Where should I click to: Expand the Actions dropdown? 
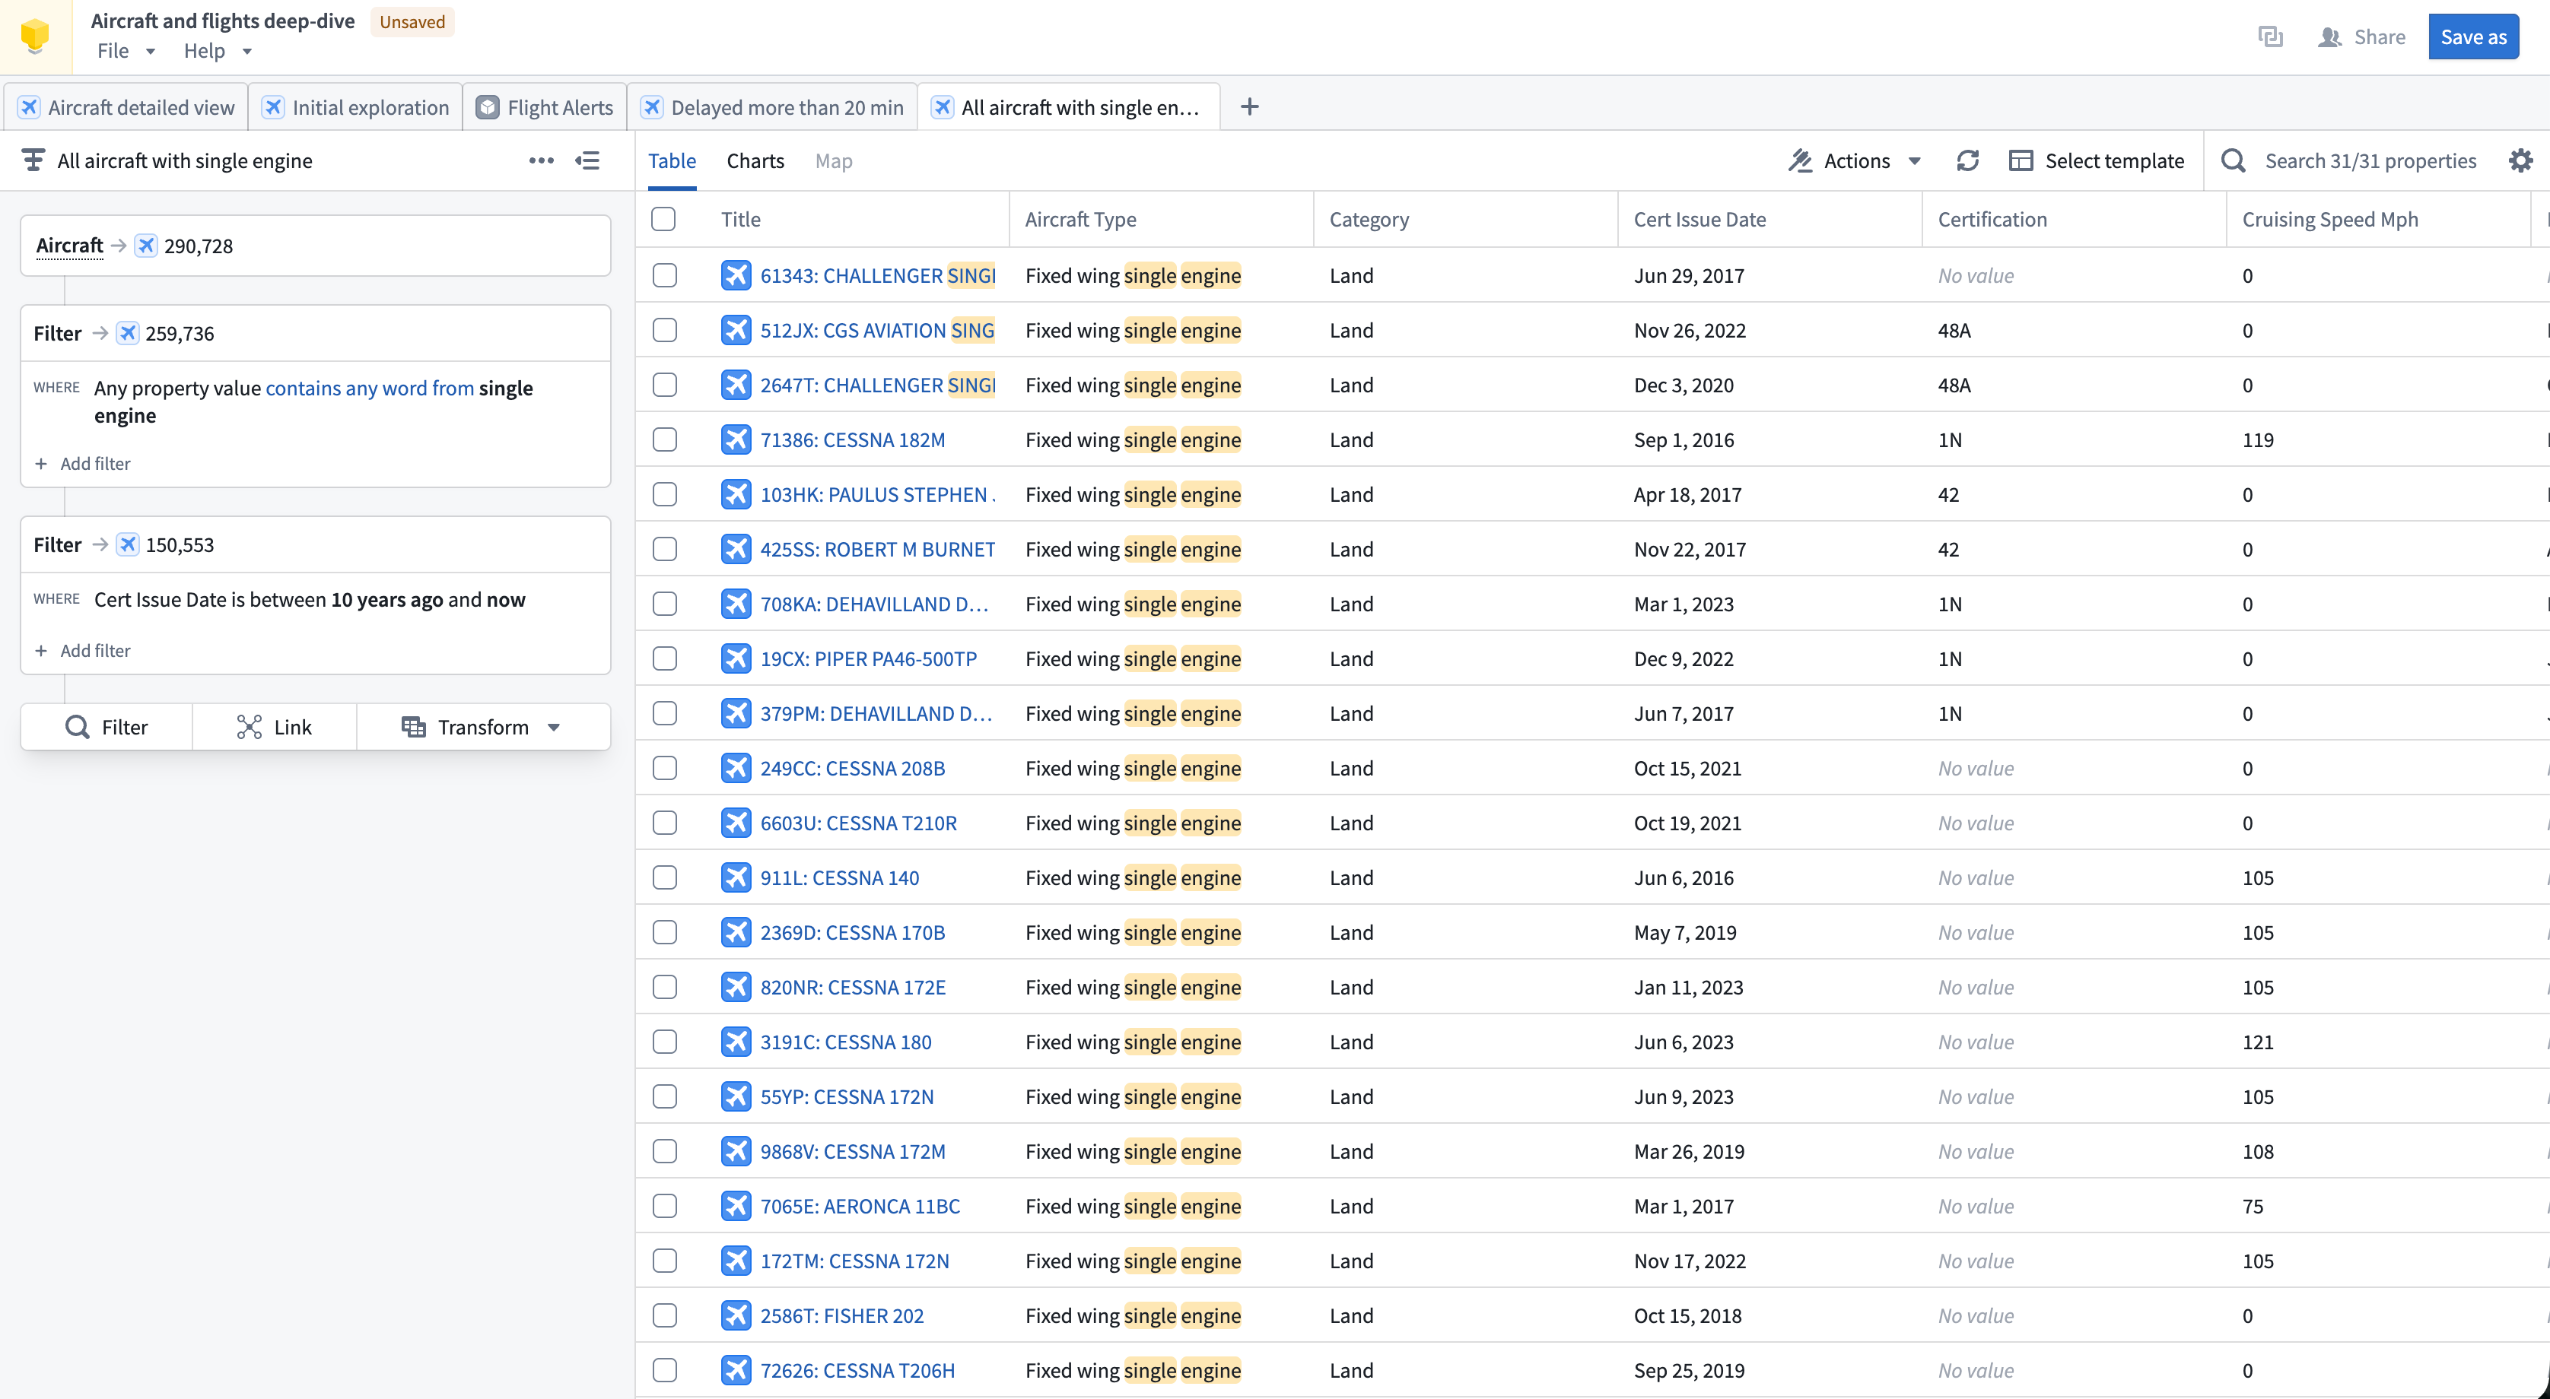(x=1855, y=161)
